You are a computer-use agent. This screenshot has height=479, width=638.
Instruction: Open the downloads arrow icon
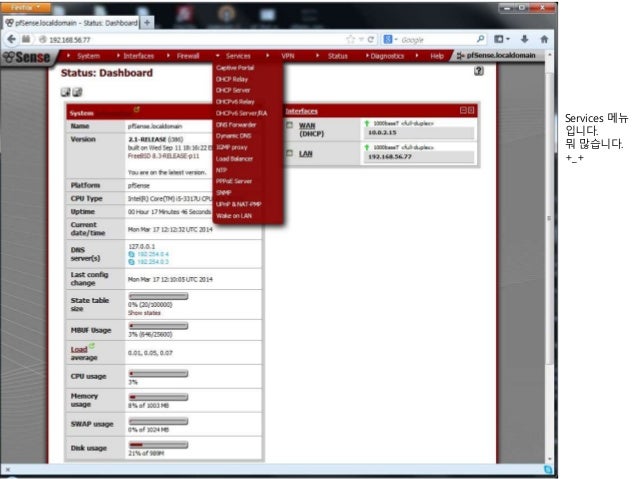click(524, 39)
